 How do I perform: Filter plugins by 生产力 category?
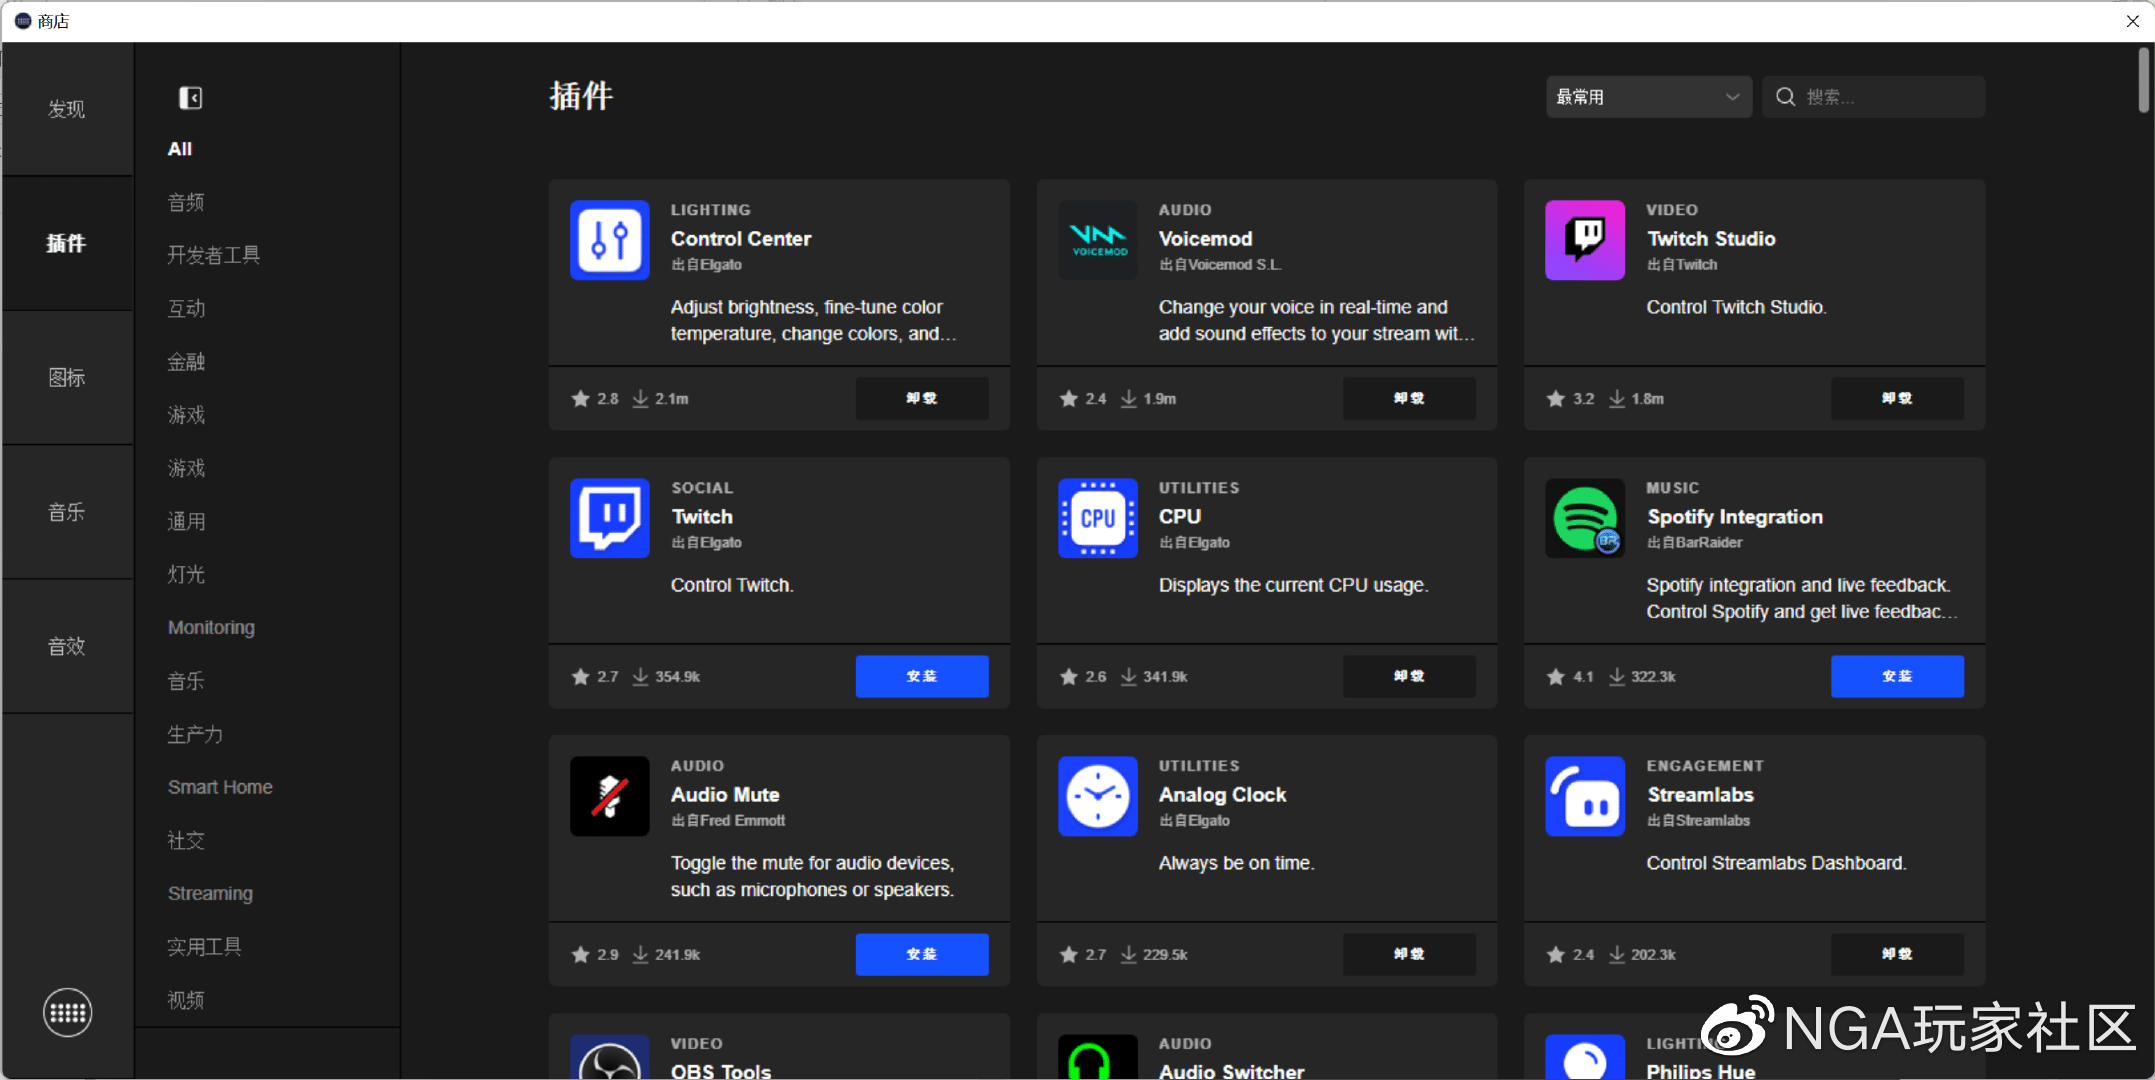coord(195,734)
